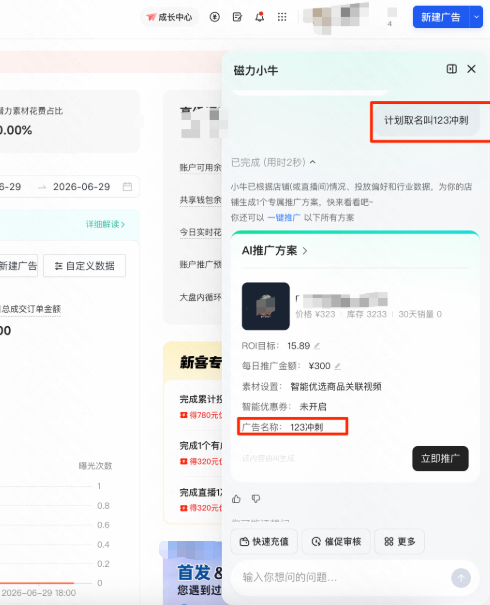Collapse the 已完成 (用时2秒) section
Viewport: 490px width, 605px height.
[x=313, y=162]
